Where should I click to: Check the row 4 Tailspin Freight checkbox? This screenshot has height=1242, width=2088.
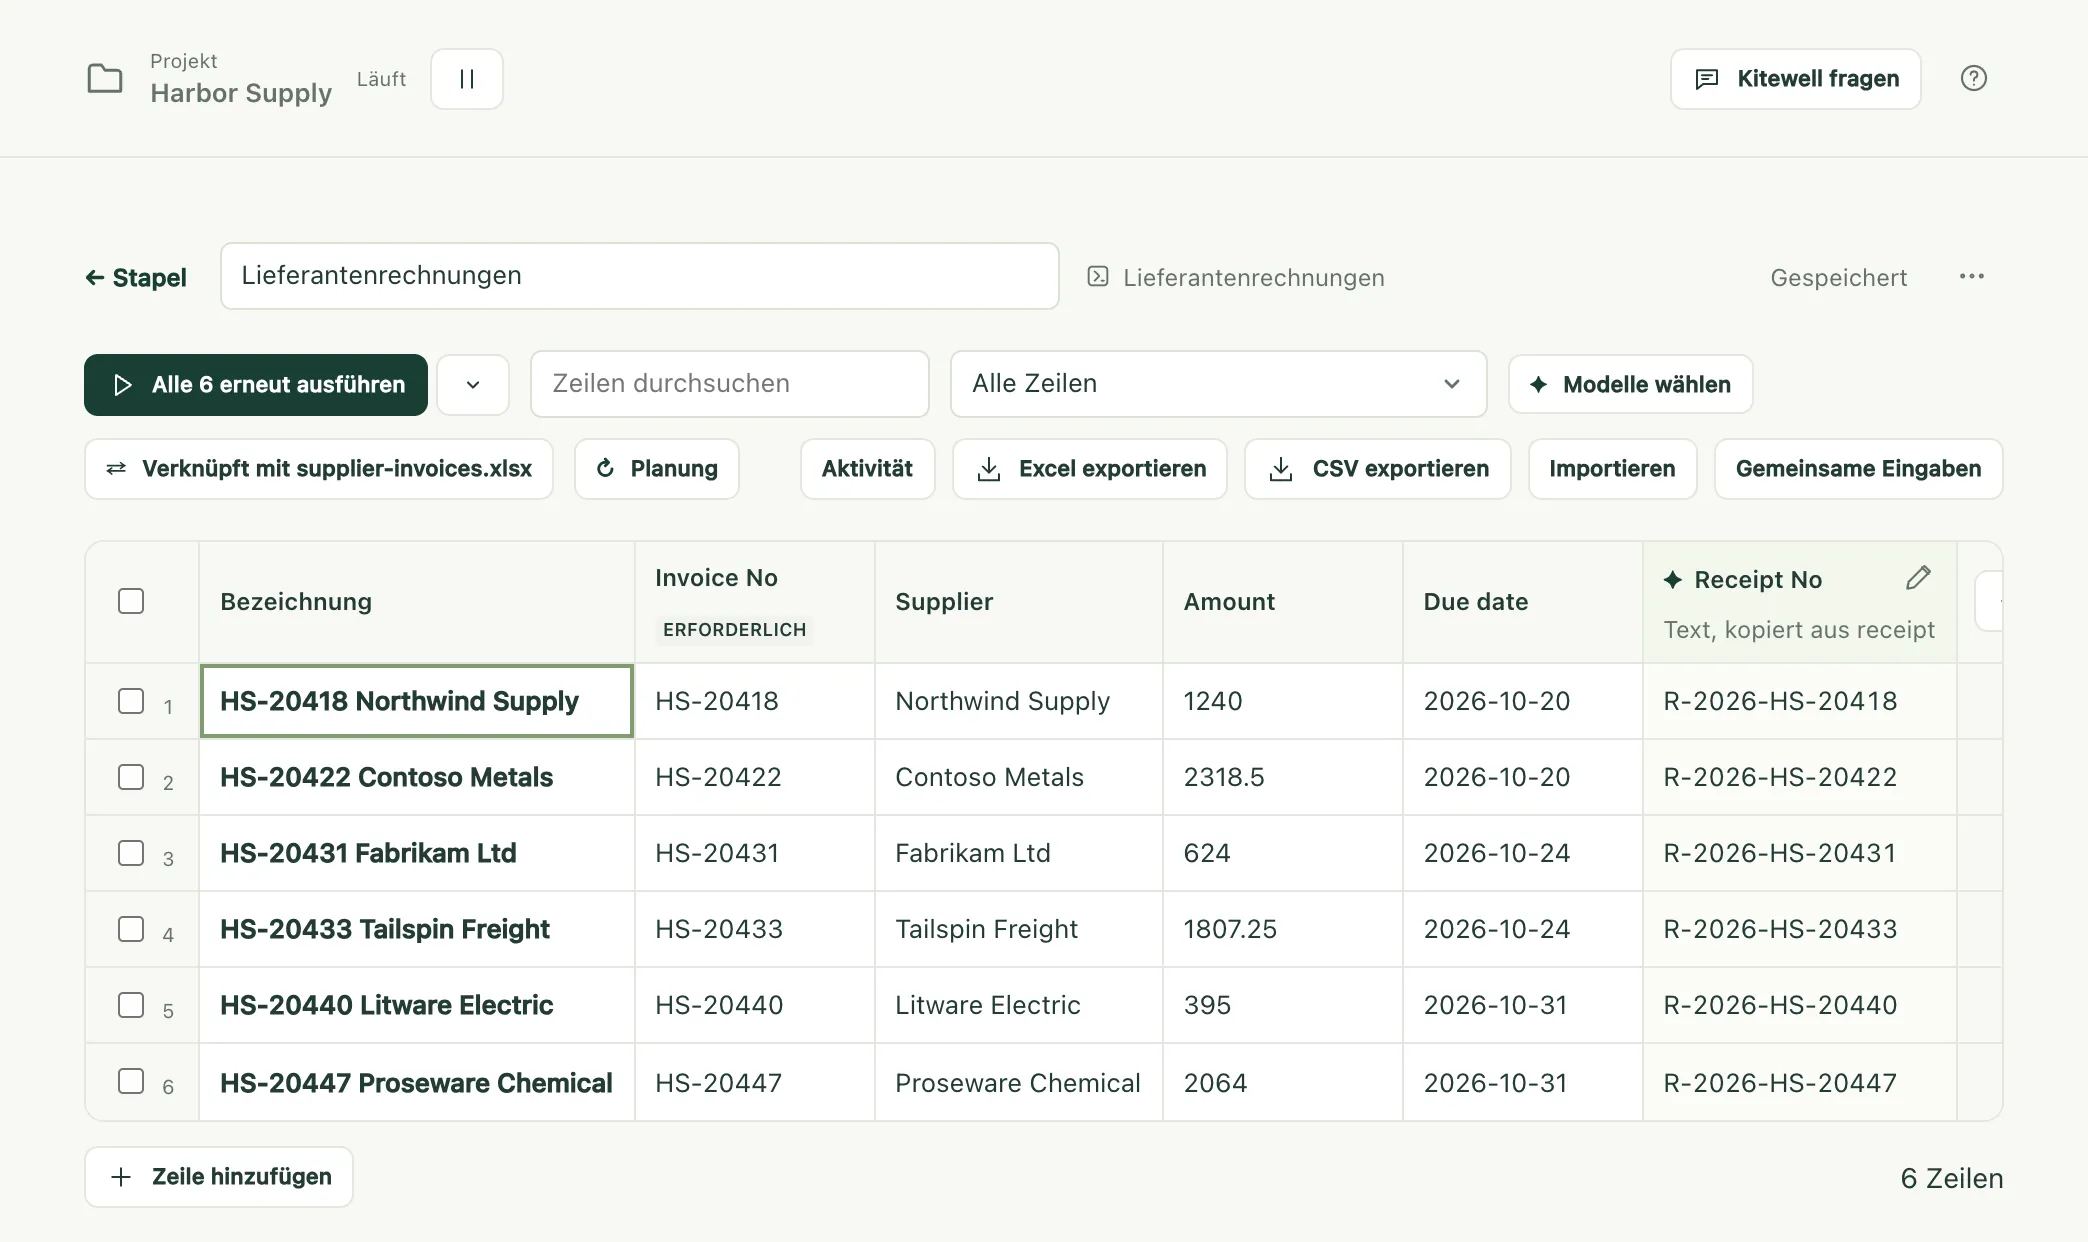[131, 929]
